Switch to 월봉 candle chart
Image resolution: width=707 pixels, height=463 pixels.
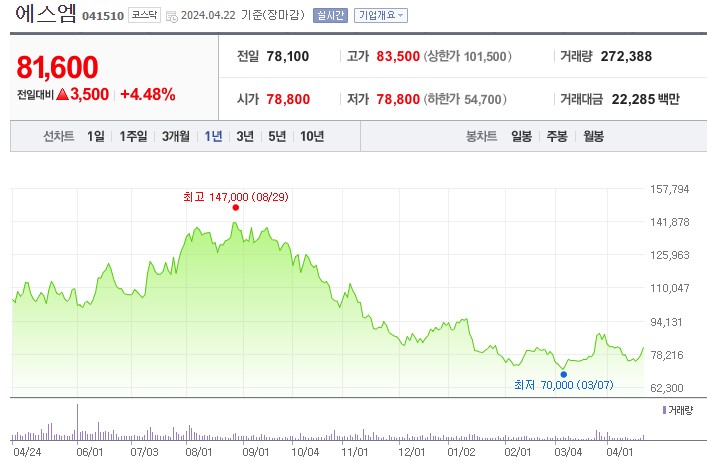pyautogui.click(x=593, y=136)
